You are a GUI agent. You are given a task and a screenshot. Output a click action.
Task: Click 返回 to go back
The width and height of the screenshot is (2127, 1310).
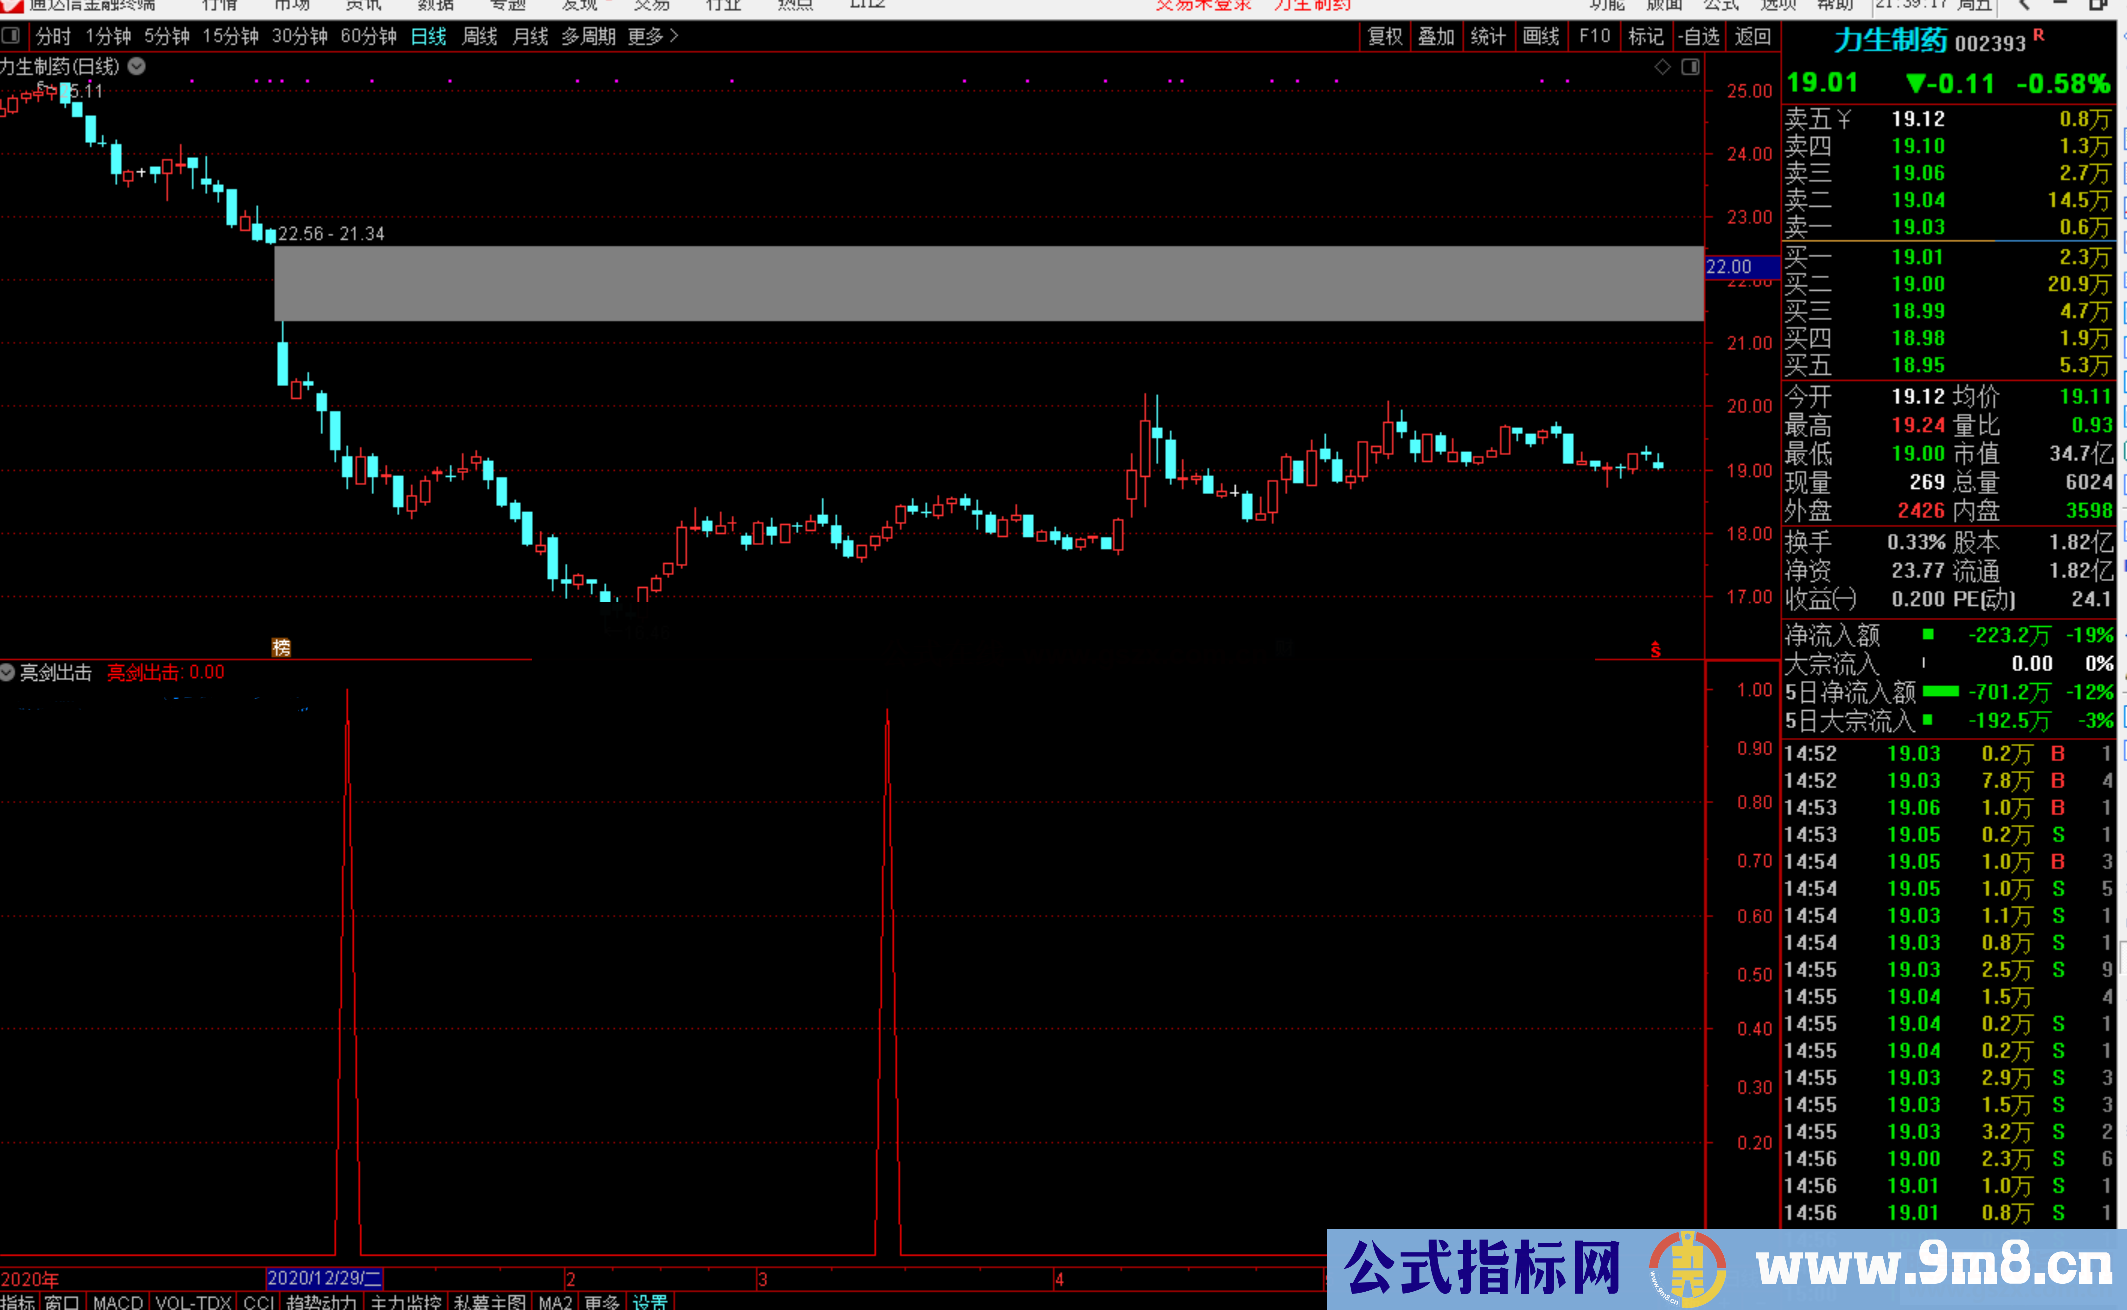click(x=1753, y=37)
